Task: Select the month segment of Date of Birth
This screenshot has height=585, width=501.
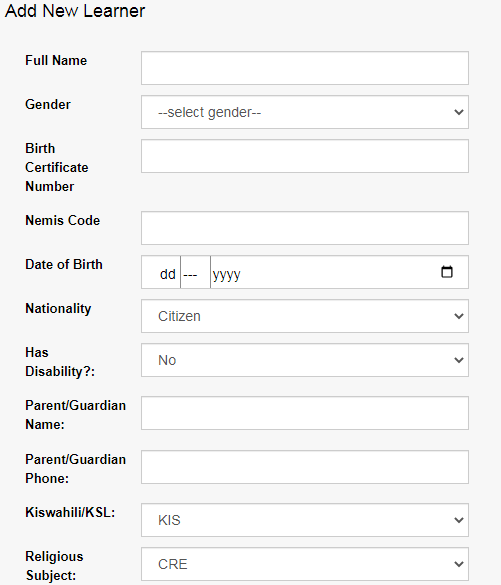Action: [190, 274]
